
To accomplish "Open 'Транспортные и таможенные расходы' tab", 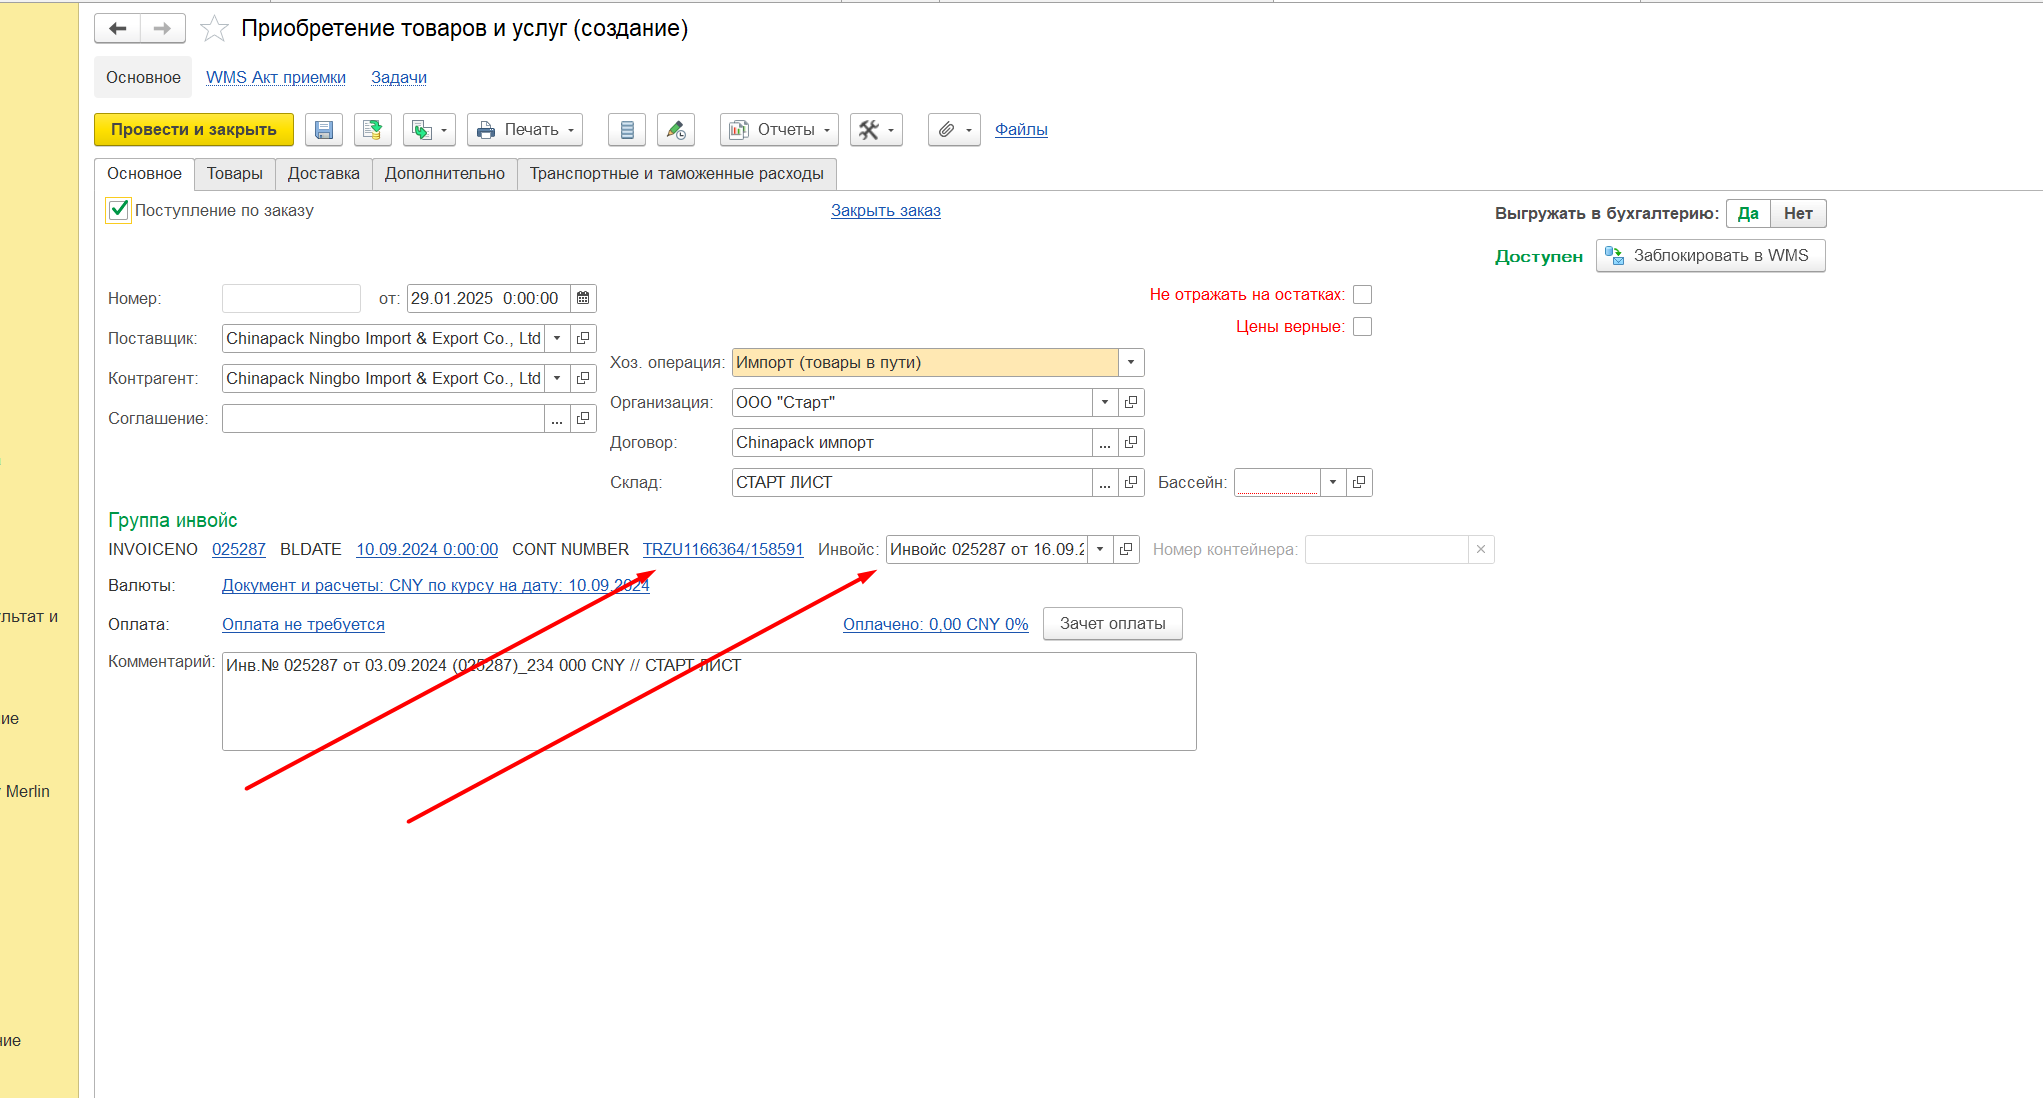I will (676, 174).
